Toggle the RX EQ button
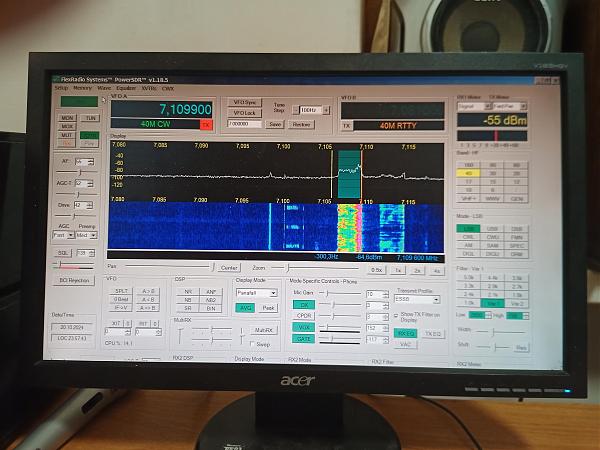This screenshot has height=450, width=600. click(x=406, y=332)
